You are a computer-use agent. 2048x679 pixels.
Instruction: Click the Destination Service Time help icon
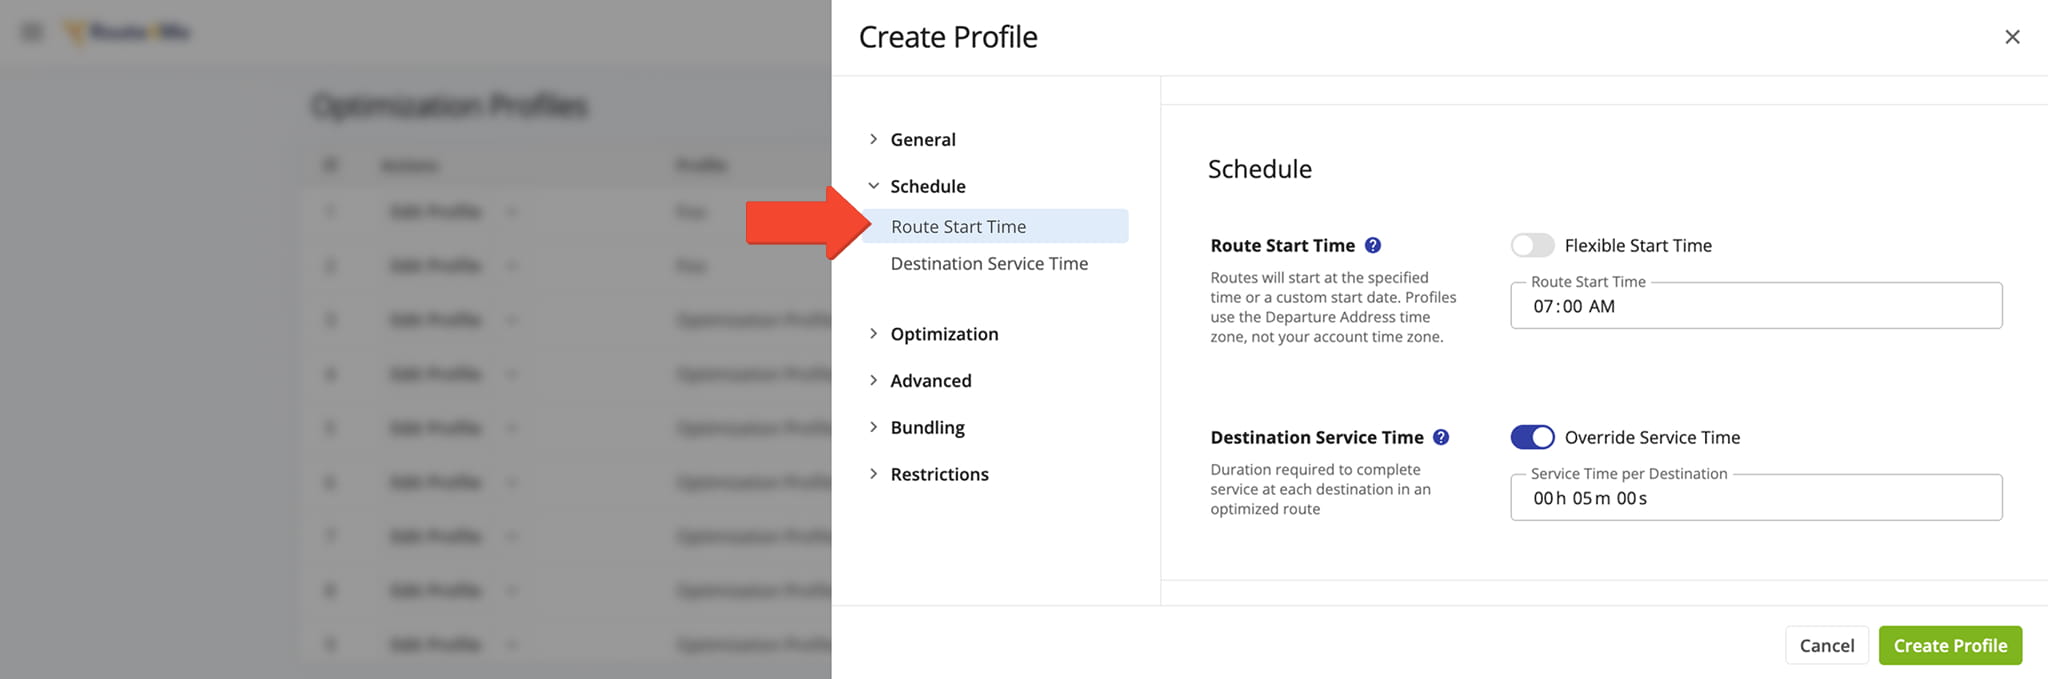[x=1441, y=437]
